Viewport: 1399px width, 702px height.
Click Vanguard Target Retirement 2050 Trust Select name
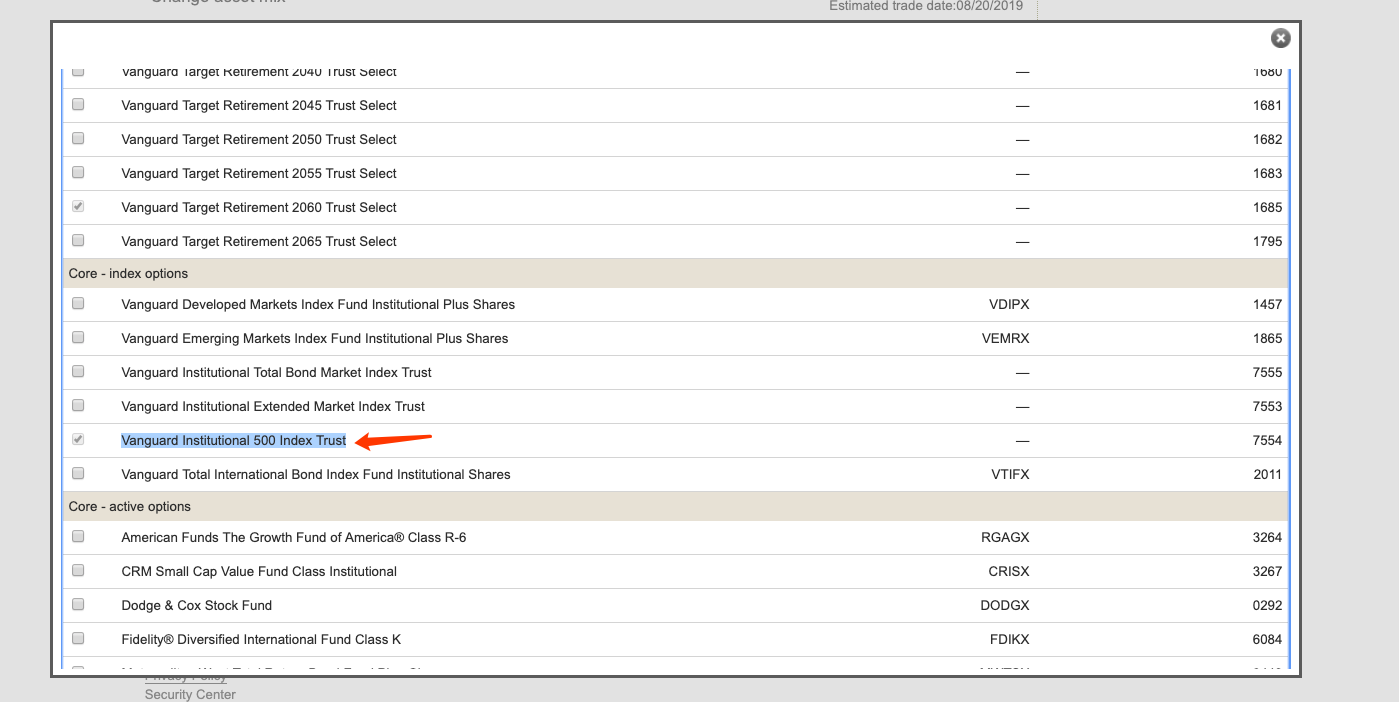259,139
